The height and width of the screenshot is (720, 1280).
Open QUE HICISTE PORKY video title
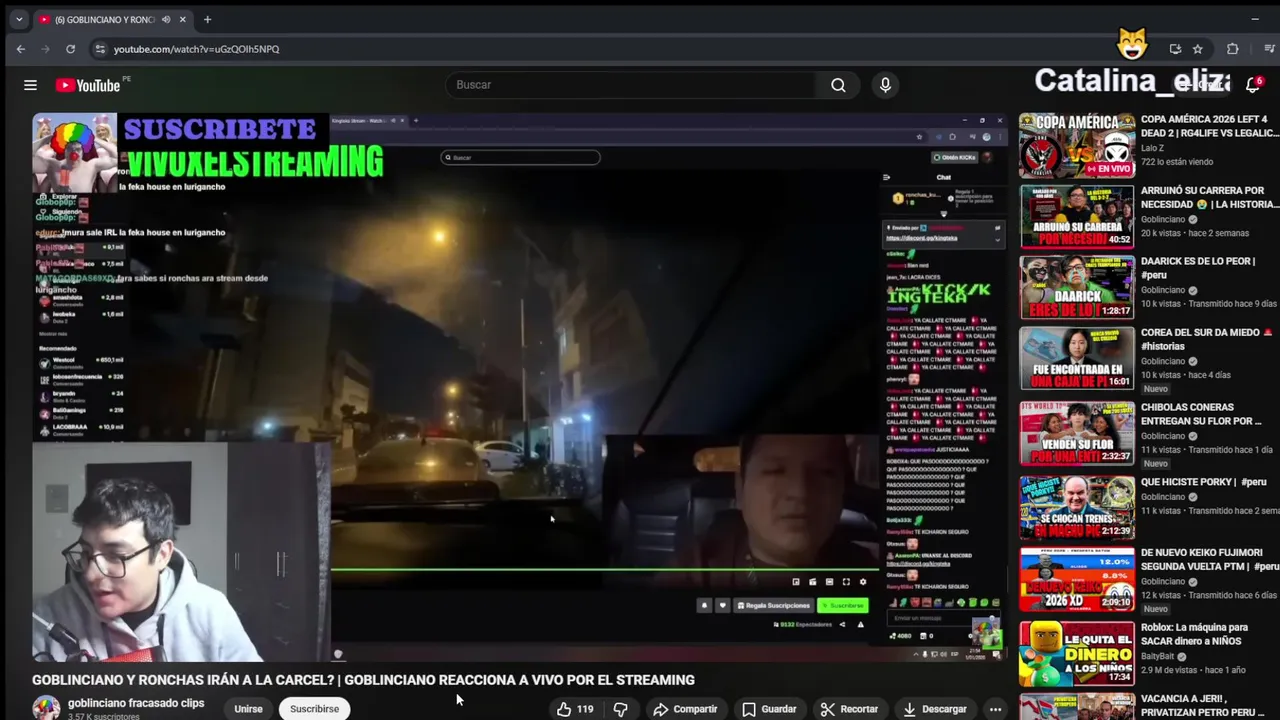coord(1203,482)
